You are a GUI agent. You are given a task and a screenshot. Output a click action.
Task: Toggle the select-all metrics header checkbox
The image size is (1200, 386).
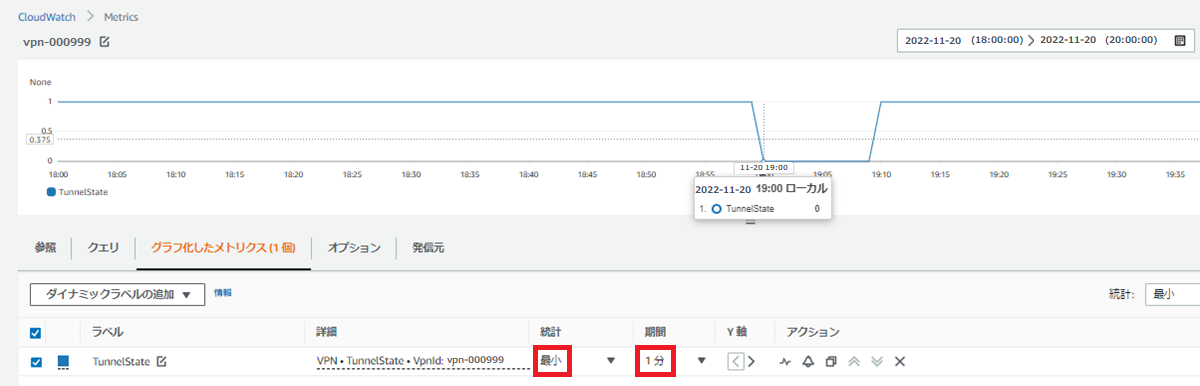[36, 332]
